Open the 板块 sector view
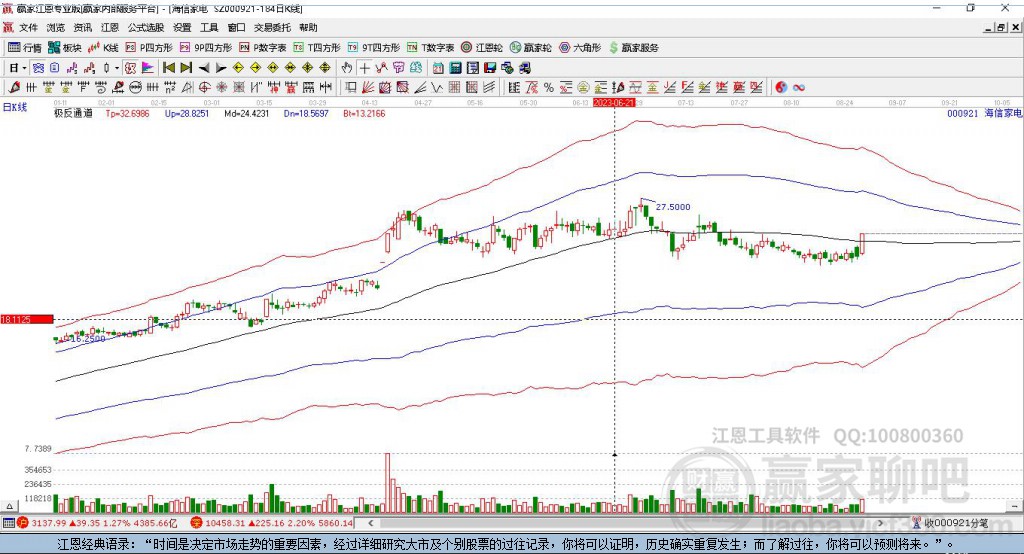This screenshot has height=554, width=1024. tap(64, 48)
